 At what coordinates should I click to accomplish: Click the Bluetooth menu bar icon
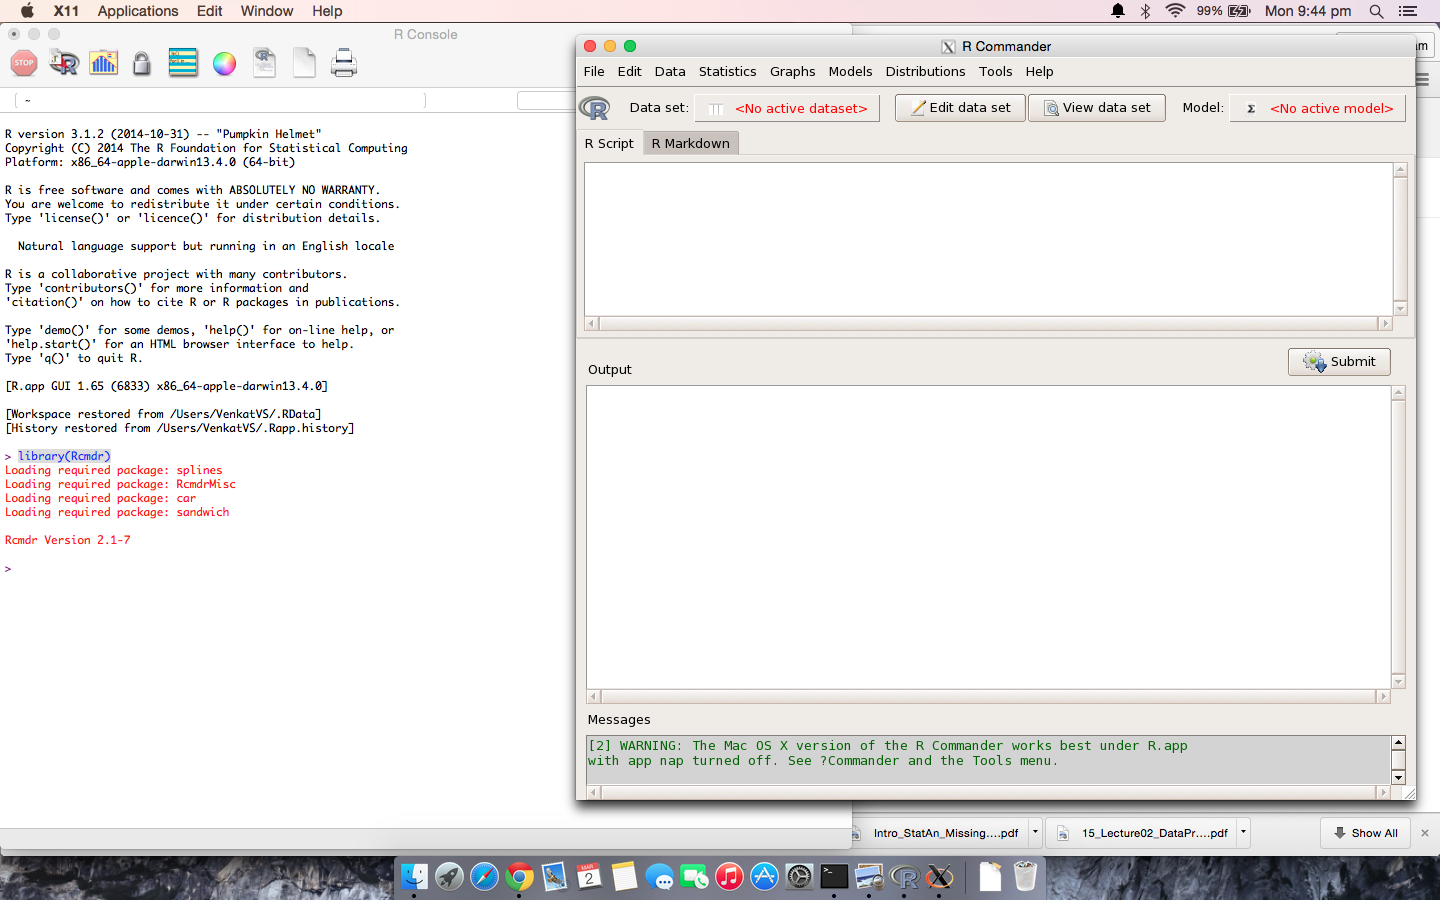(1146, 11)
